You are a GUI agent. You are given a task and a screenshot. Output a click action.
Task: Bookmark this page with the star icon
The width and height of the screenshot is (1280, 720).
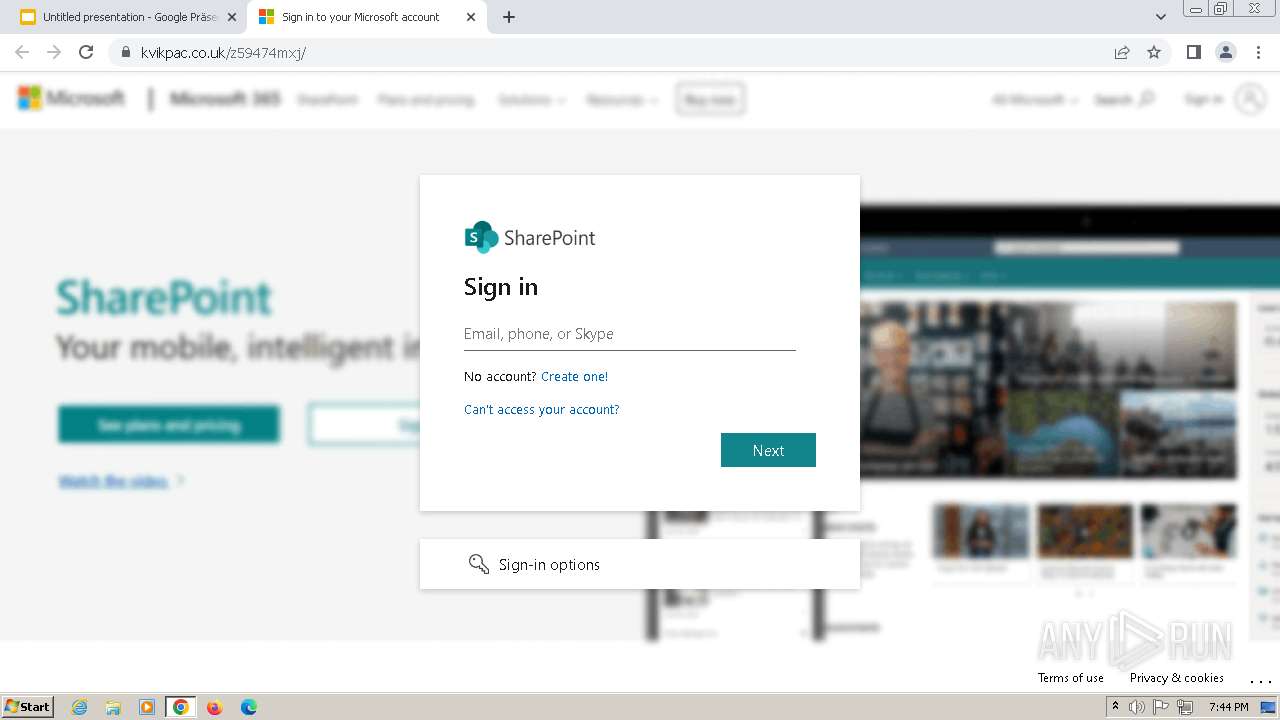1154,52
